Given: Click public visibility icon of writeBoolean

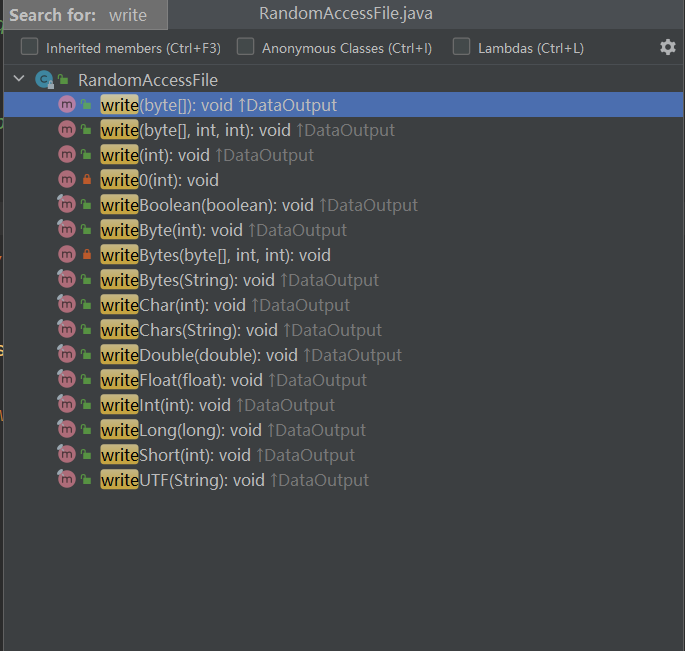Looking at the screenshot, I should click(x=86, y=205).
